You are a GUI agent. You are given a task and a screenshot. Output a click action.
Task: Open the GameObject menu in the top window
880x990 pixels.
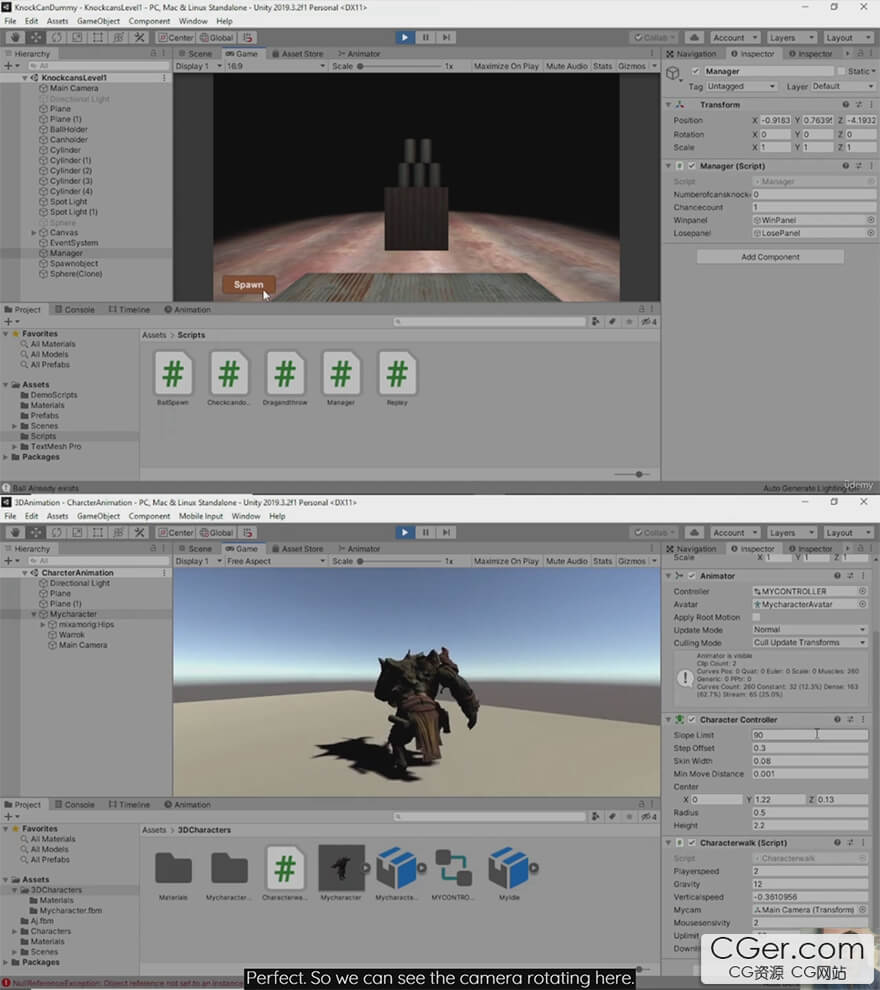(x=98, y=21)
